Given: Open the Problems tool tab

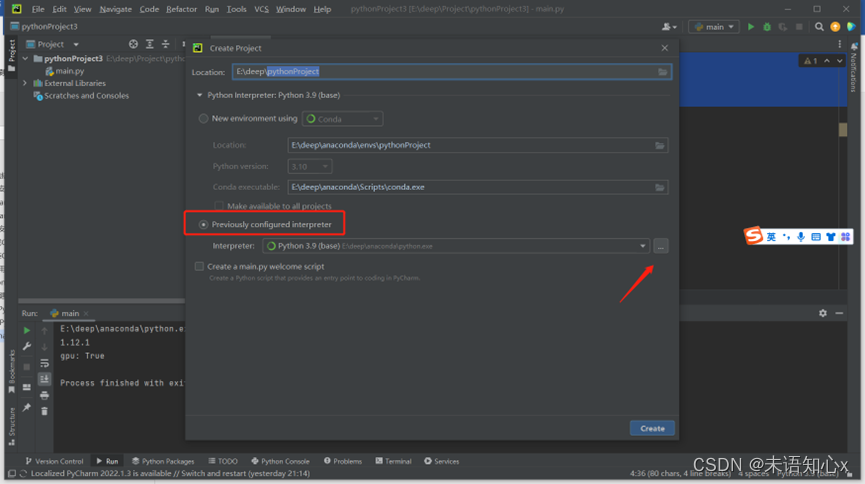Looking at the screenshot, I should (x=343, y=461).
